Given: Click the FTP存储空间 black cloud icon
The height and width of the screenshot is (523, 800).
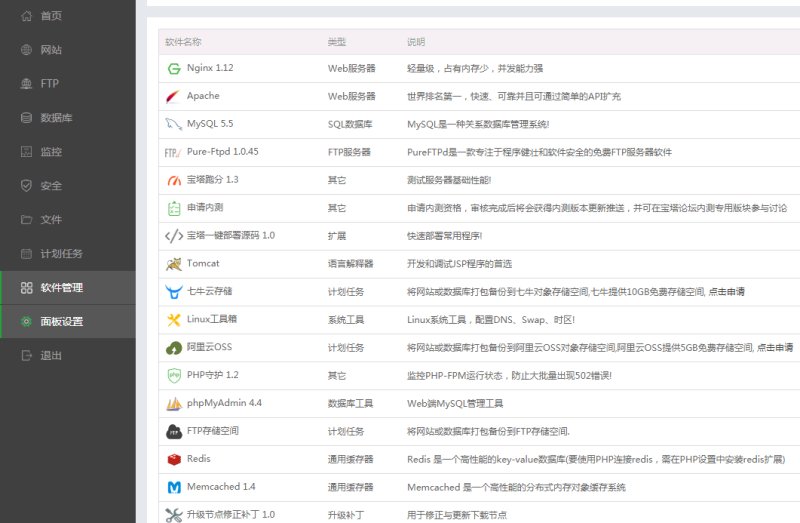Looking at the screenshot, I should tap(174, 432).
